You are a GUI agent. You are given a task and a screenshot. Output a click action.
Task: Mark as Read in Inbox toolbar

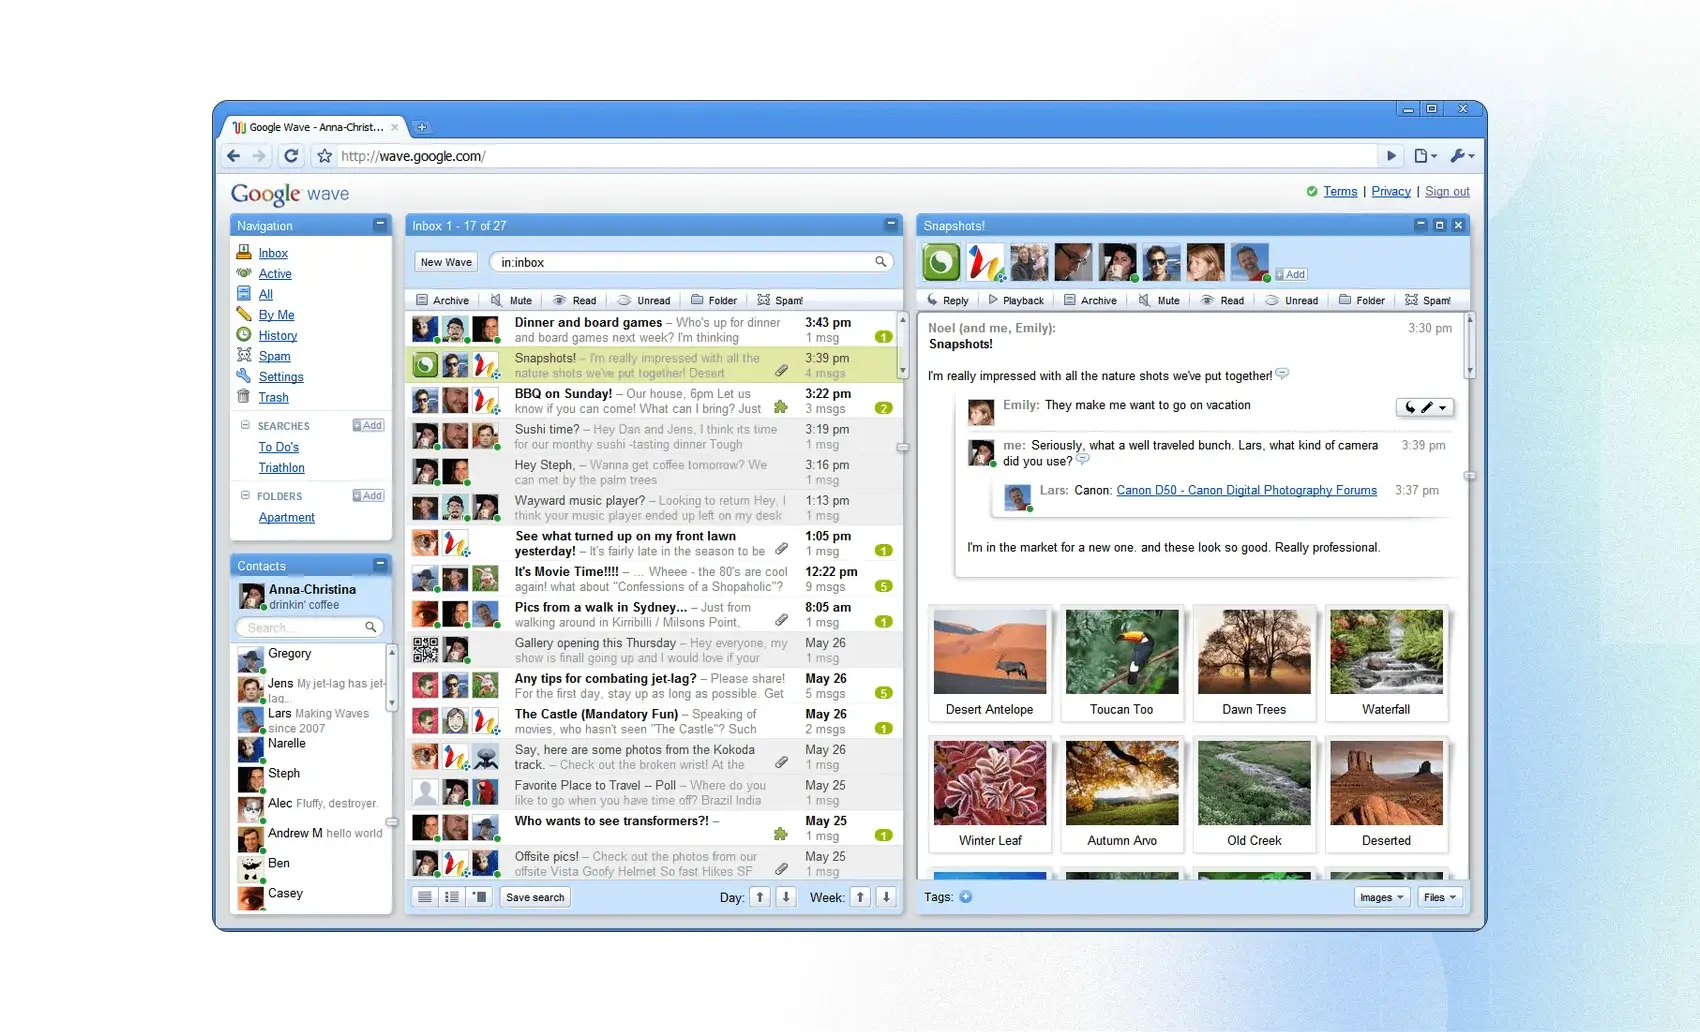(x=575, y=300)
